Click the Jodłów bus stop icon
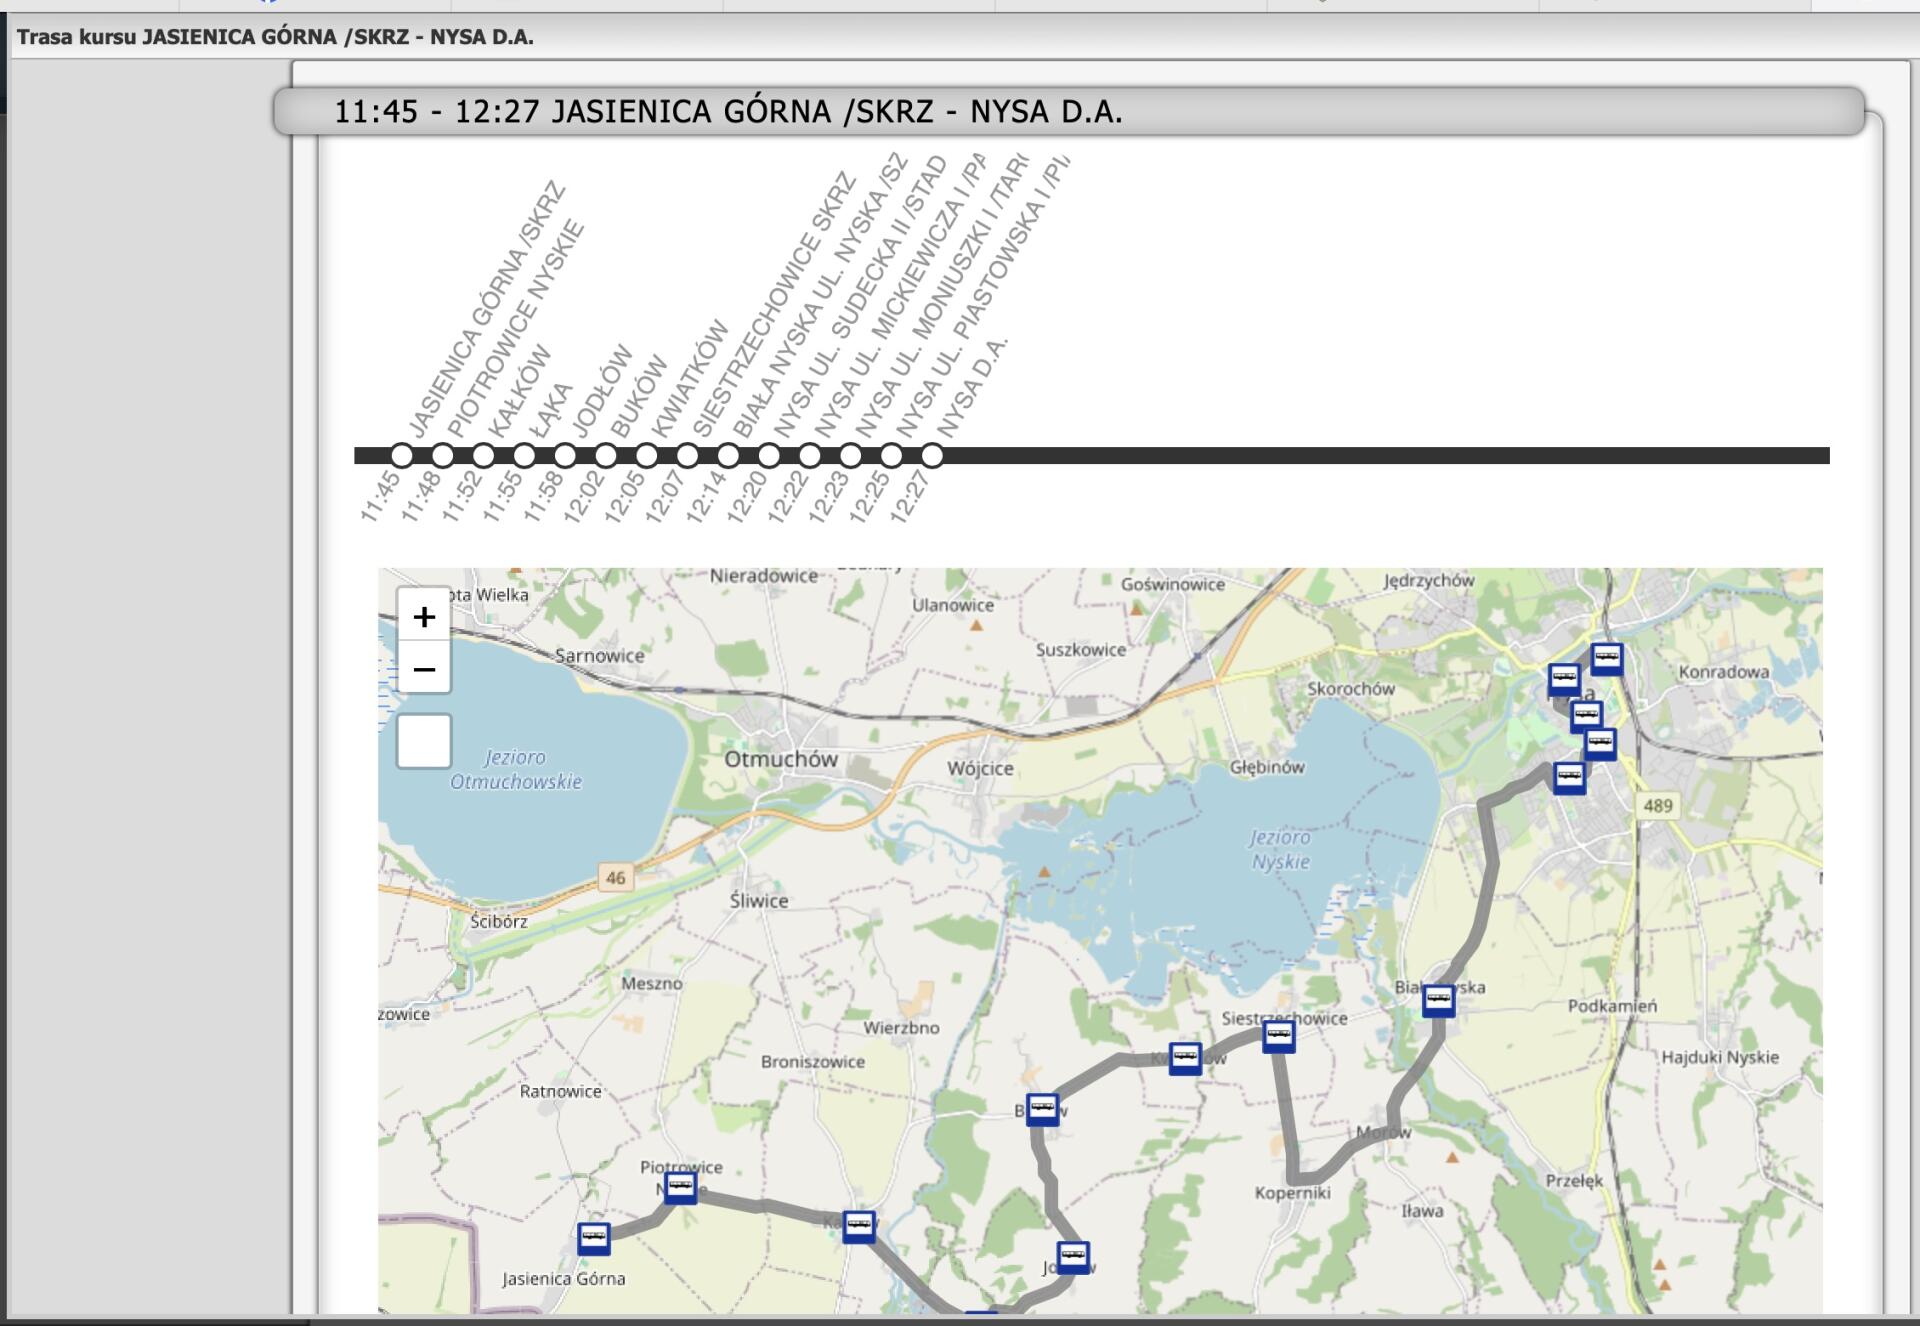This screenshot has width=1920, height=1326. pos(1073,1256)
